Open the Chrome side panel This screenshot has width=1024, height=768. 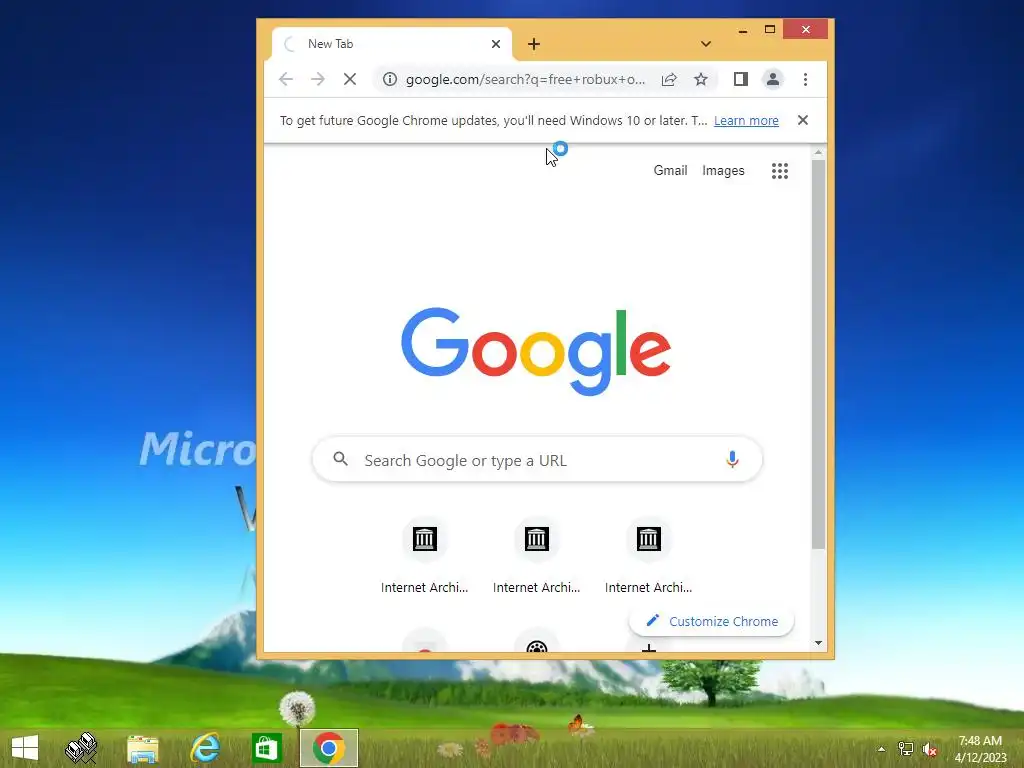click(741, 80)
